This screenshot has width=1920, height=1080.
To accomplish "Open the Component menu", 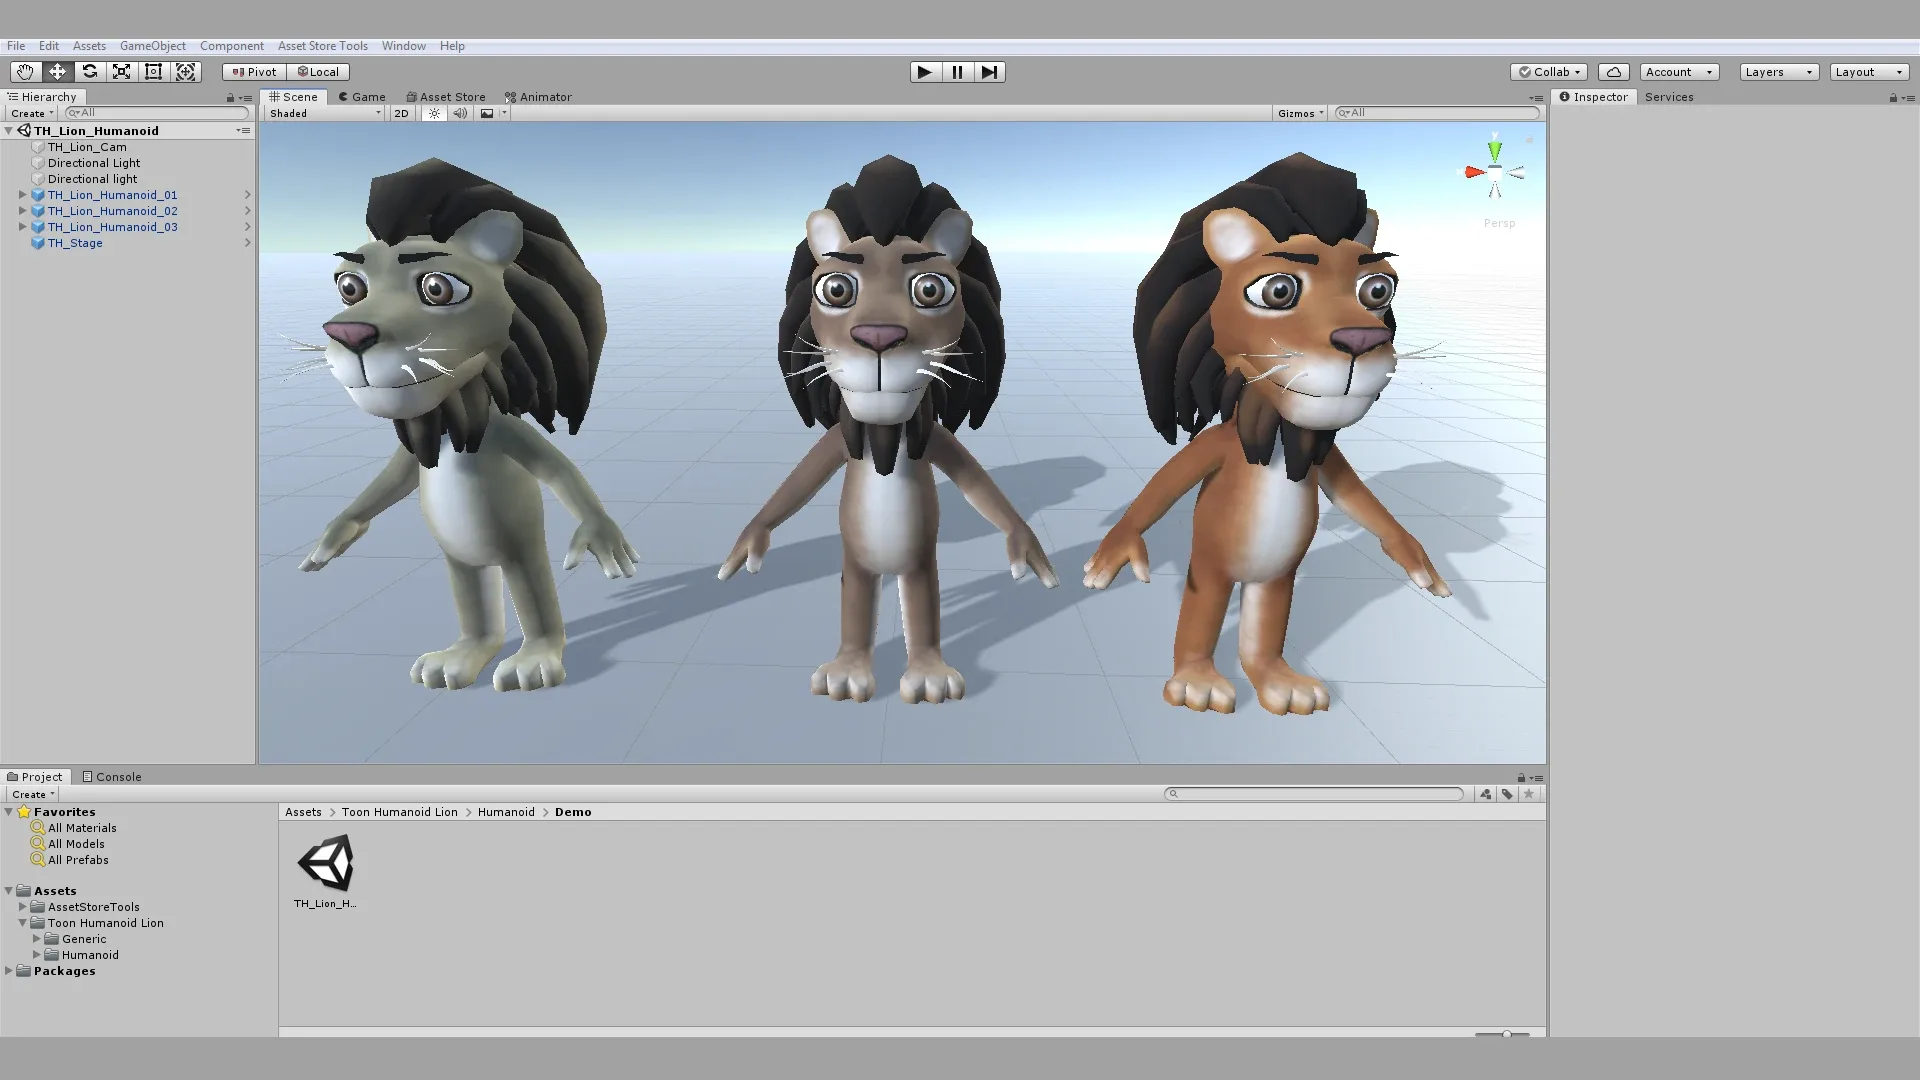I will tap(232, 46).
